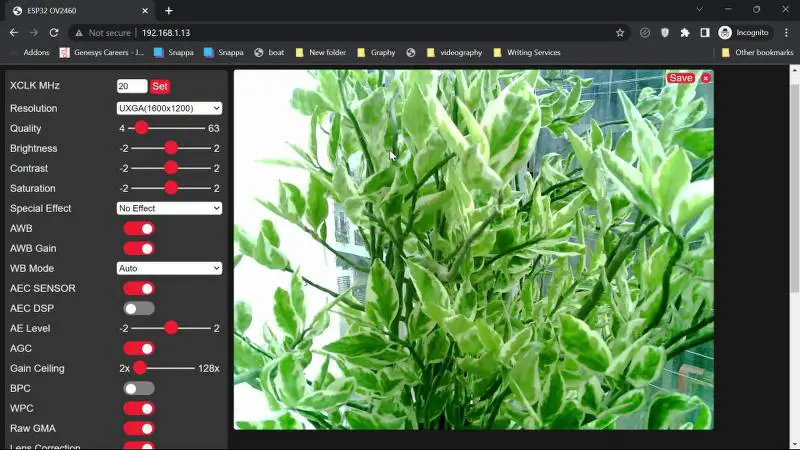Turn off the AEC SENSOR toggle

tap(139, 288)
